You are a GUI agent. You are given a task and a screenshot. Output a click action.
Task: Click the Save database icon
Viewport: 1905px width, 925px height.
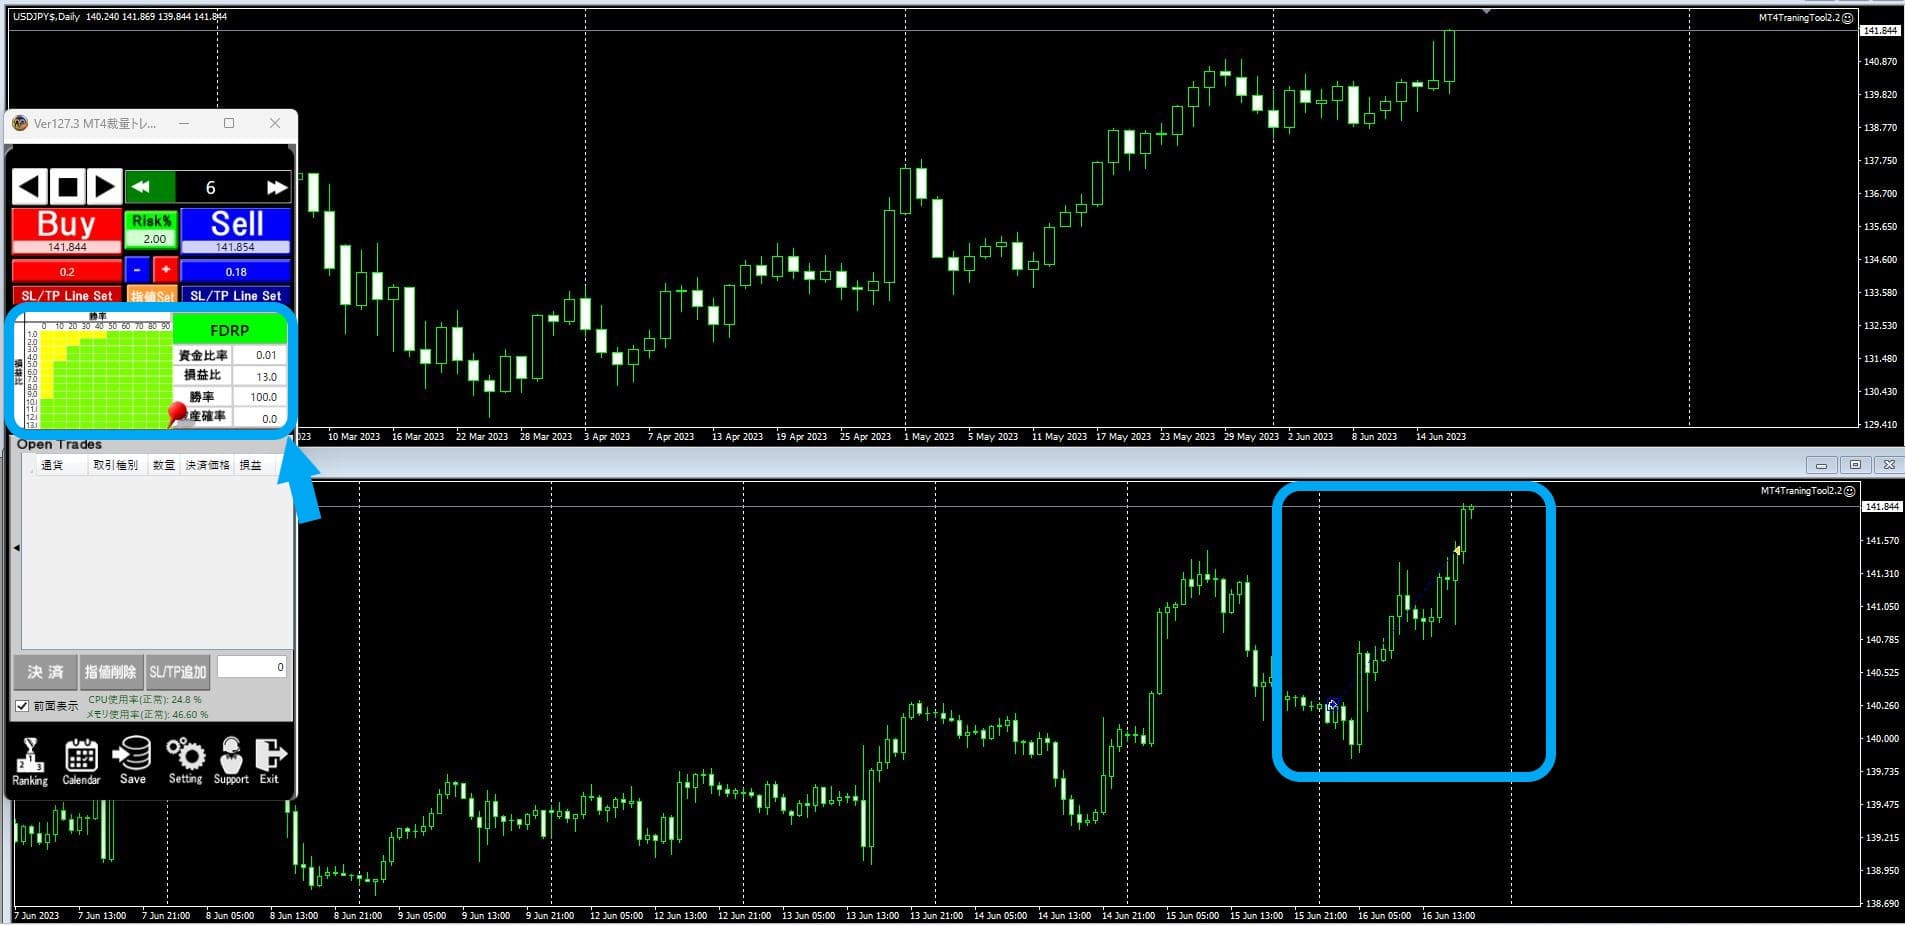click(132, 760)
